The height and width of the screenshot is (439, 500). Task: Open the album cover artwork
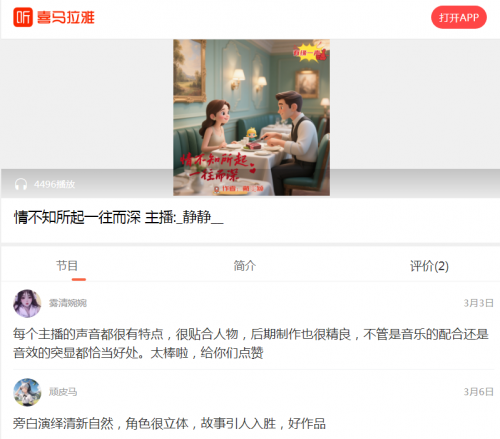[251, 117]
